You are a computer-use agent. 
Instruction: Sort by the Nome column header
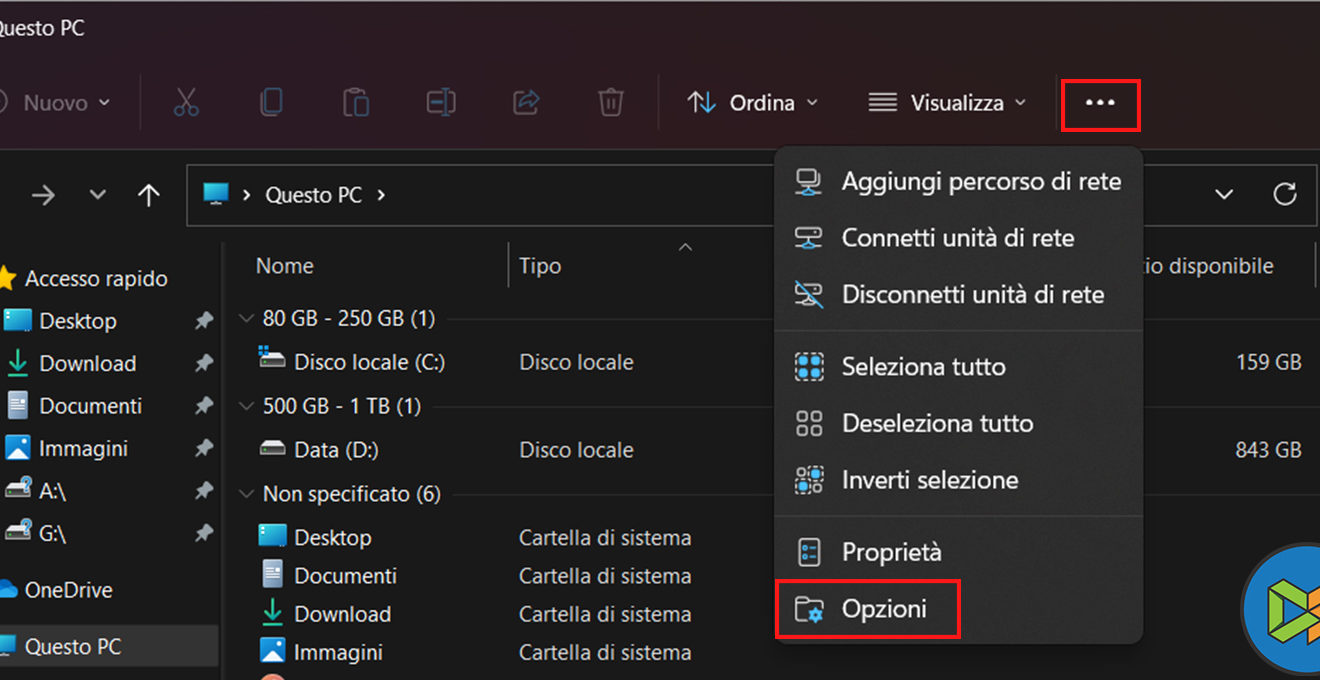pyautogui.click(x=285, y=266)
